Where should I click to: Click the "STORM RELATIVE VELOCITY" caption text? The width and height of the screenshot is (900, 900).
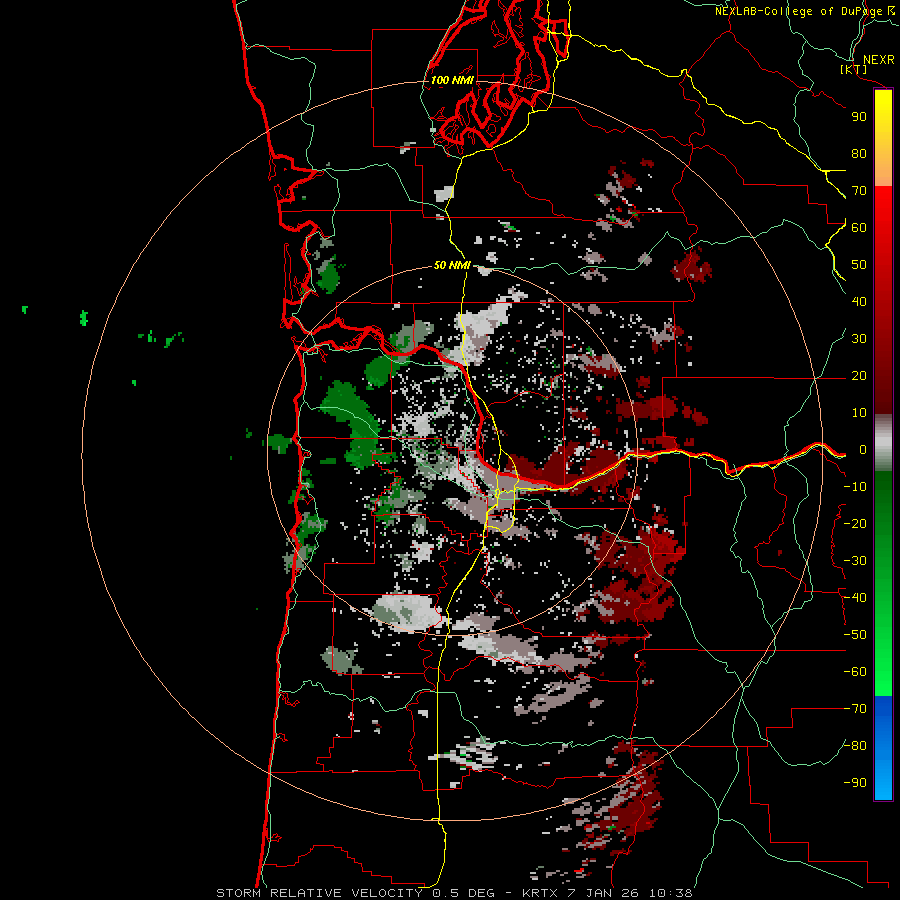pos(319,893)
